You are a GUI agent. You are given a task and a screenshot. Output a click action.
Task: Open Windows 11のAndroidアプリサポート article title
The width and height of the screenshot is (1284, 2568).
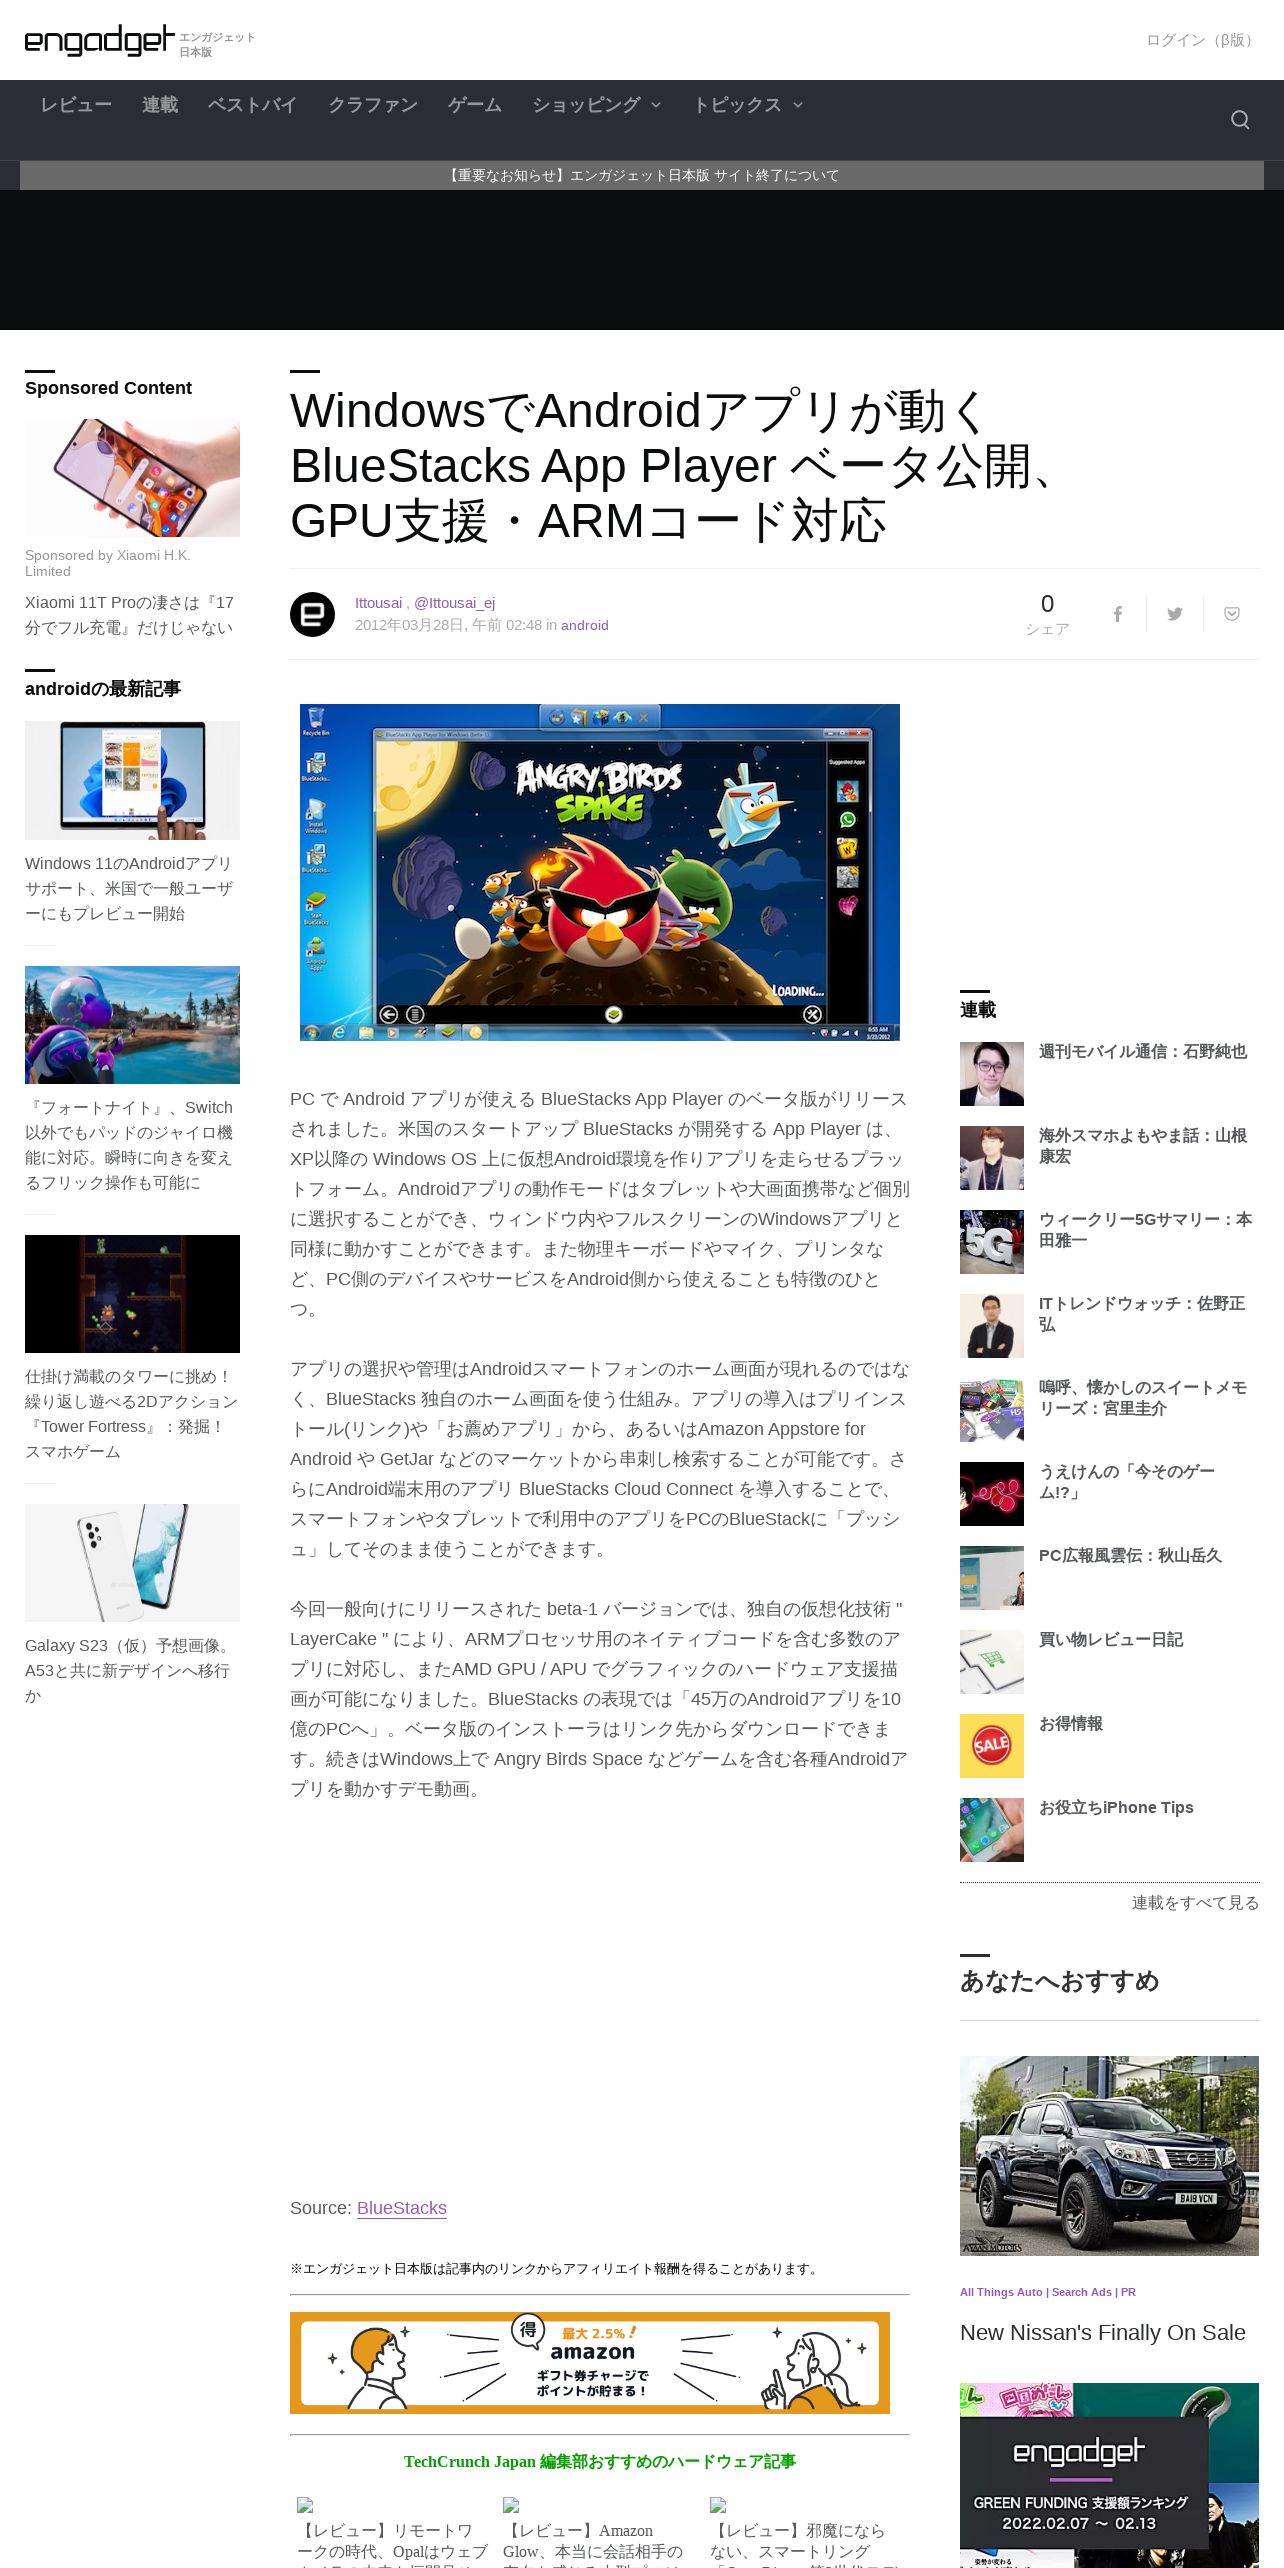129,888
